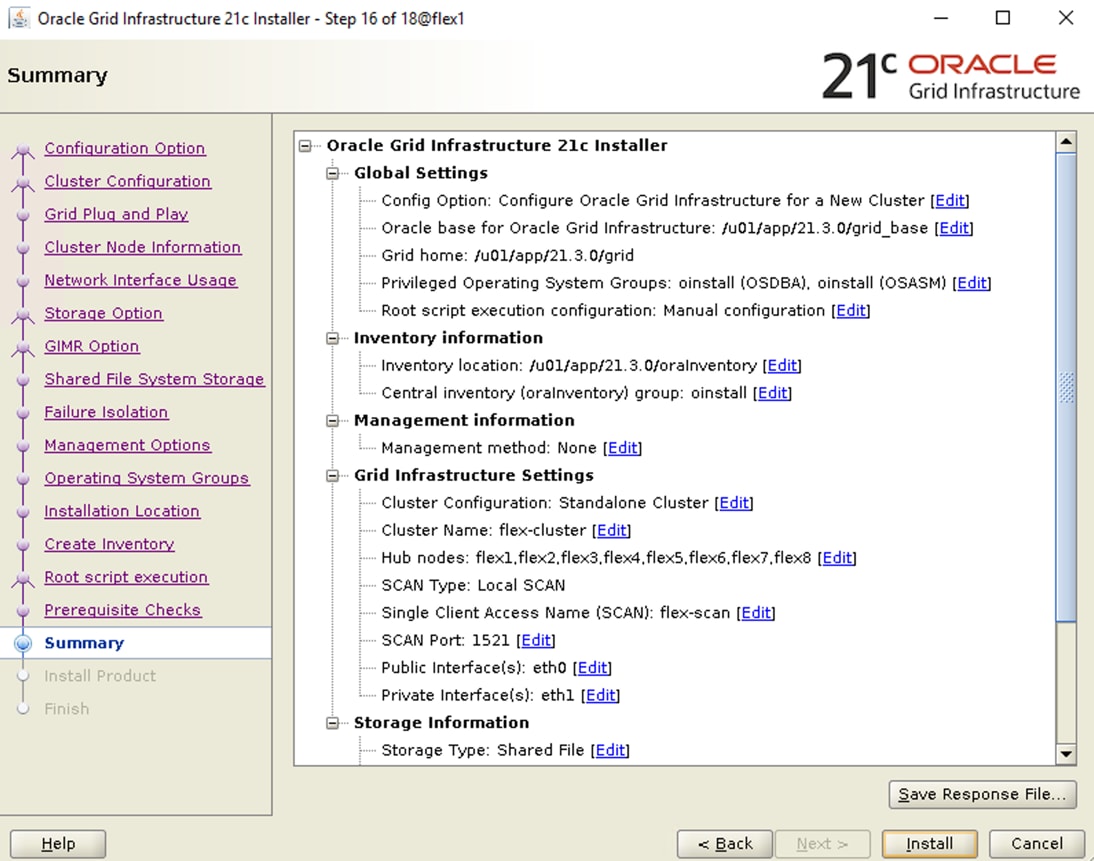Screen dimensions: 1094x861
Task: Edit the Root script execution configuration
Action: pyautogui.click(x=851, y=310)
